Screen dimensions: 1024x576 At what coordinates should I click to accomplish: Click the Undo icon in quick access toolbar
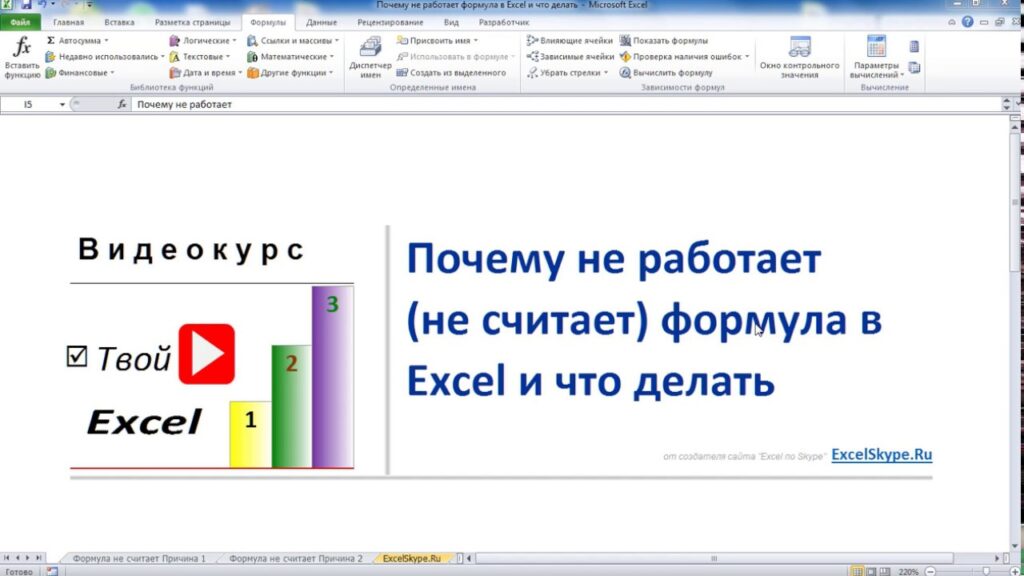tap(42, 5)
